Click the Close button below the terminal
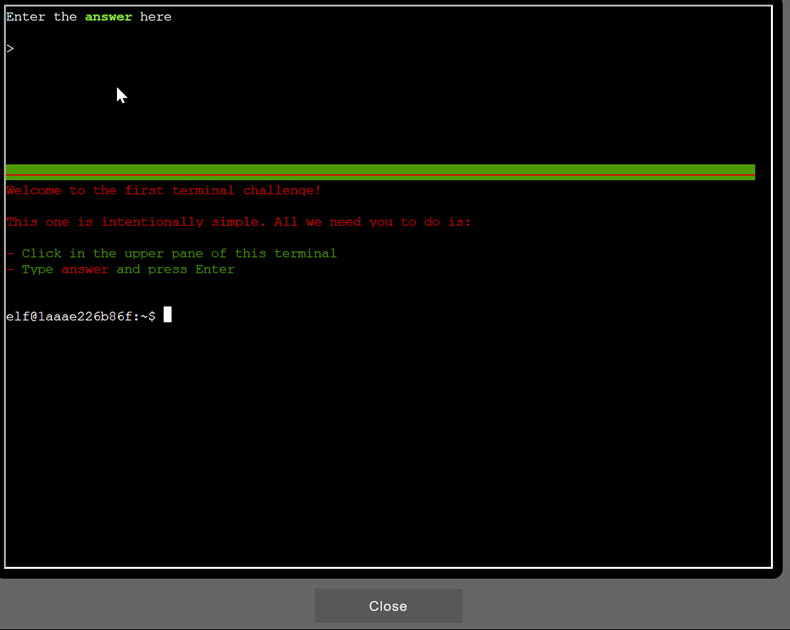The height and width of the screenshot is (630, 790). (x=388, y=606)
